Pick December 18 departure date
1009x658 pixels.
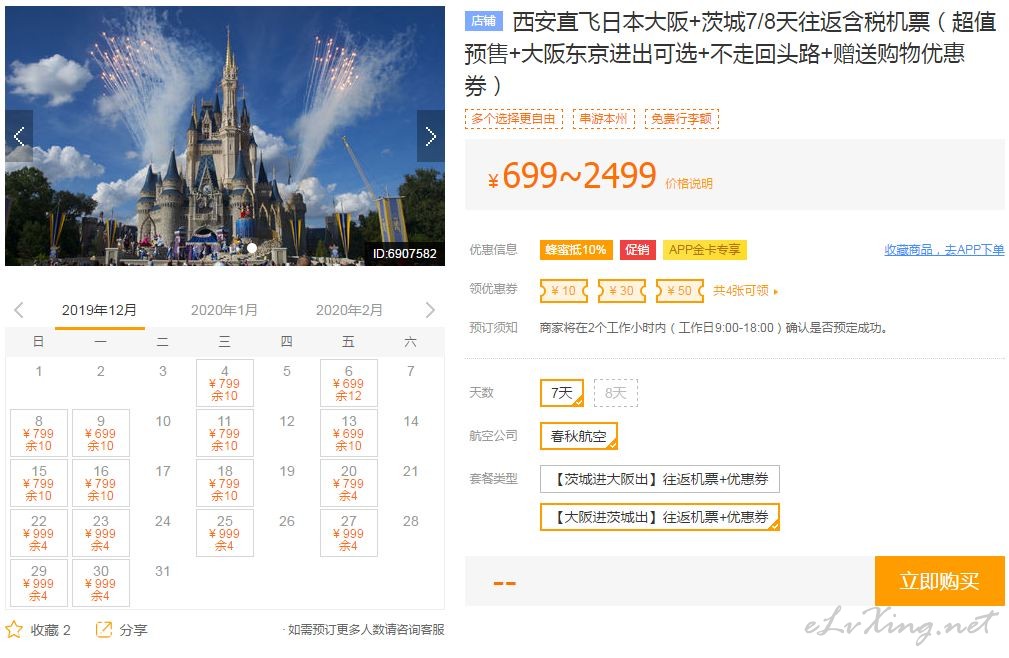[225, 483]
